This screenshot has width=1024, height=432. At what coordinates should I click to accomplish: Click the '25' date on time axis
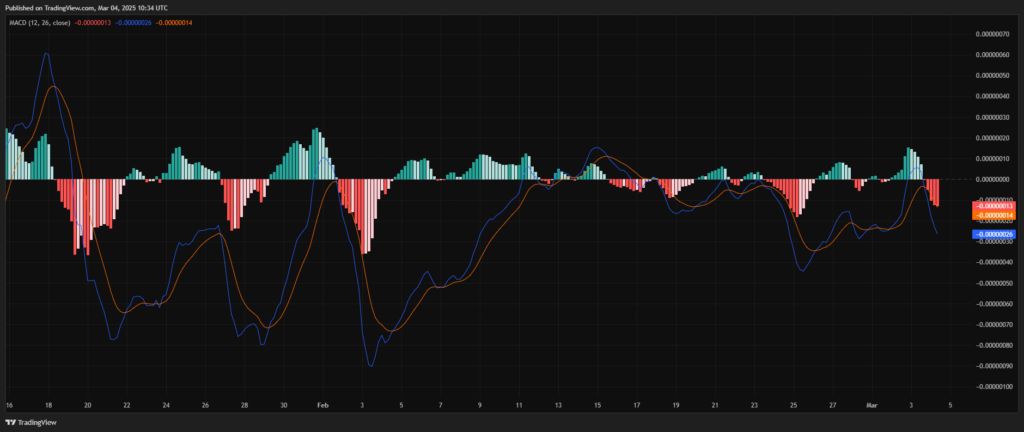tap(793, 405)
